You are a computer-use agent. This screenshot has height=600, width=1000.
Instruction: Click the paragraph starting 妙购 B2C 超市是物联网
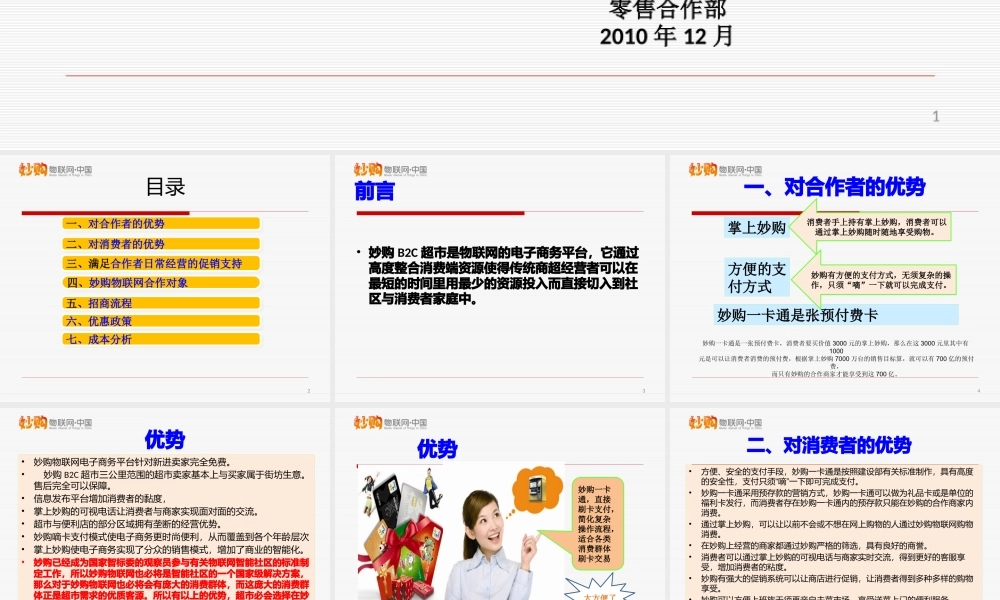coord(503,275)
